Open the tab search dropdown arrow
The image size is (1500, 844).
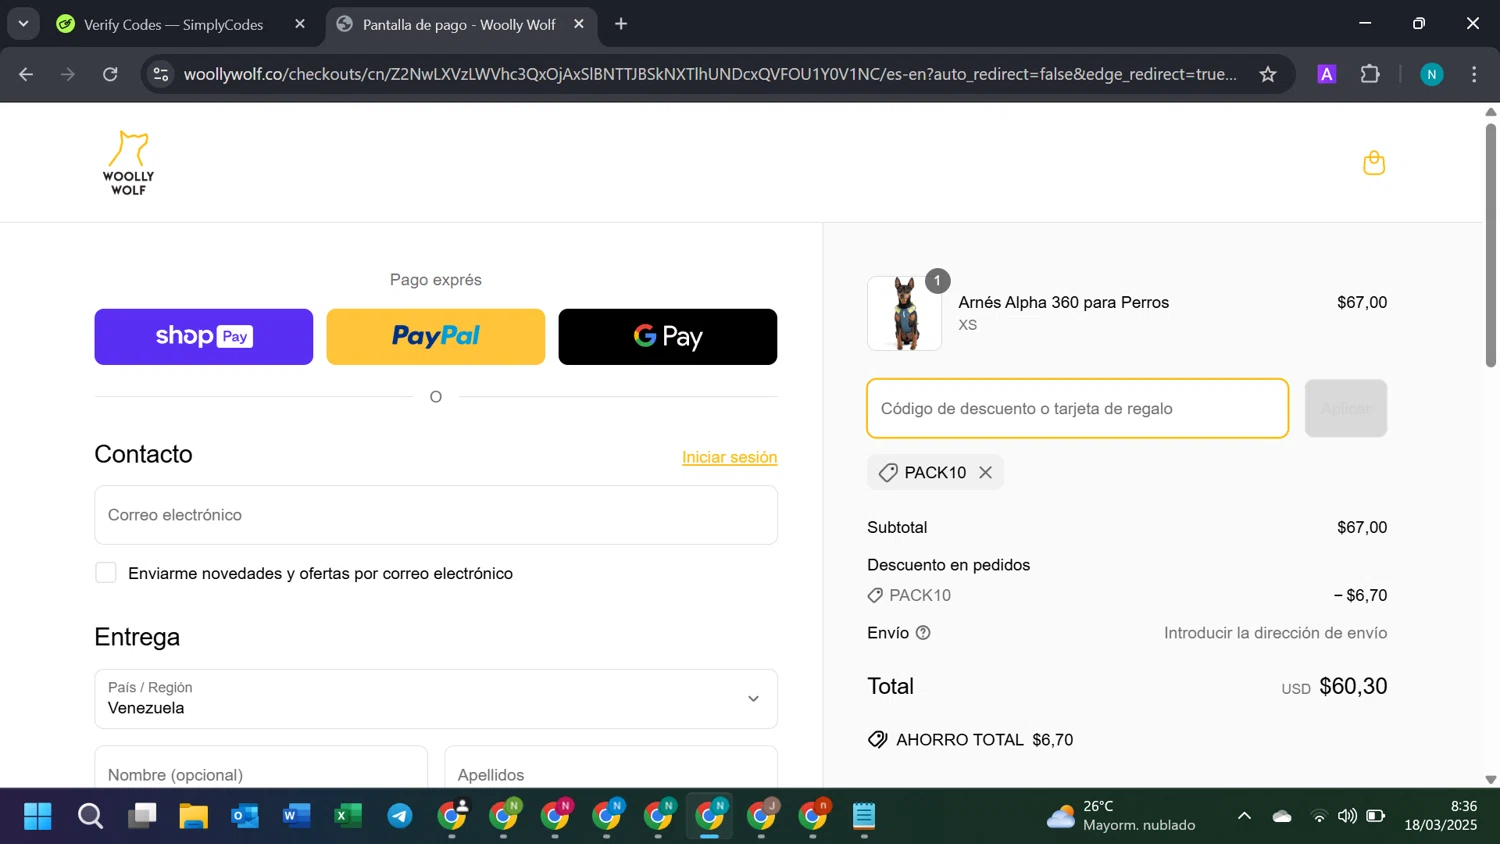(x=23, y=24)
